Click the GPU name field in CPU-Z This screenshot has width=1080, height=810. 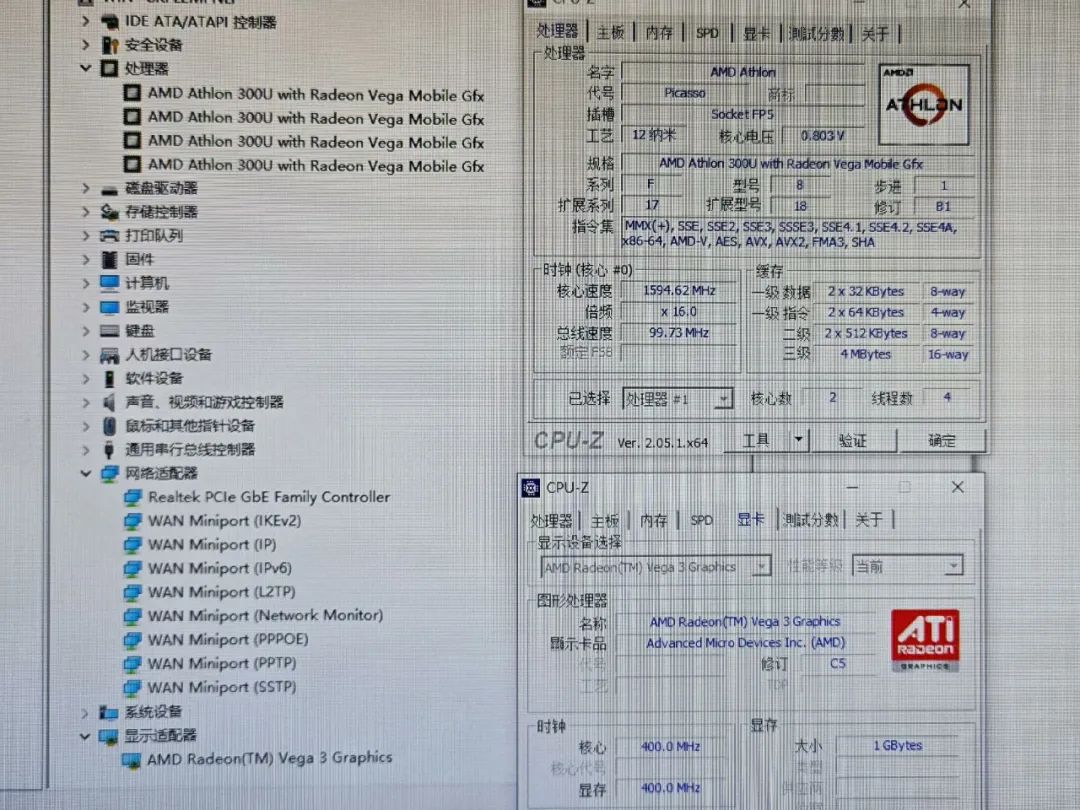coord(745,622)
